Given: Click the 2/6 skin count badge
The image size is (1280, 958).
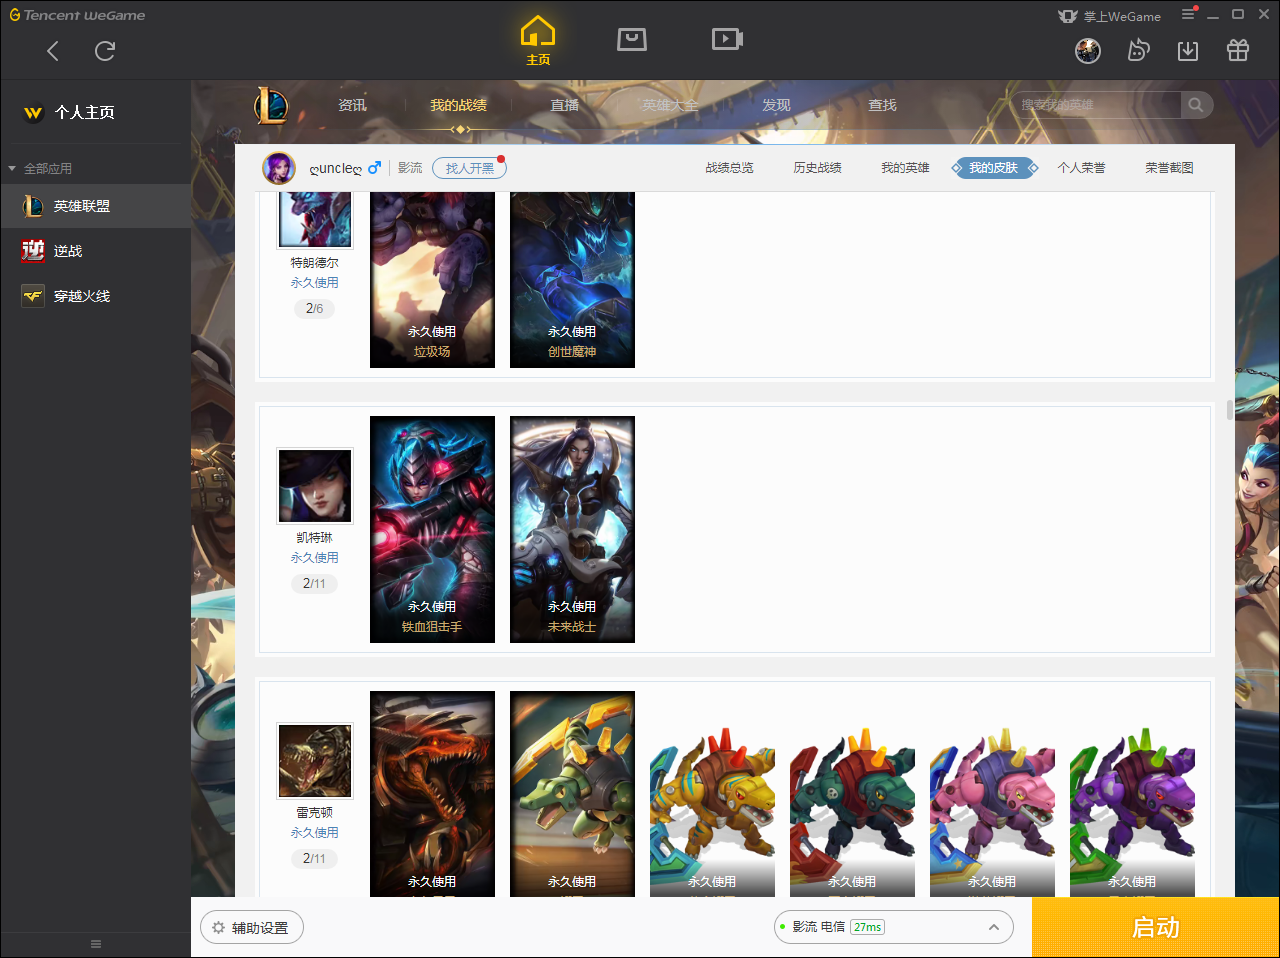Looking at the screenshot, I should [314, 309].
